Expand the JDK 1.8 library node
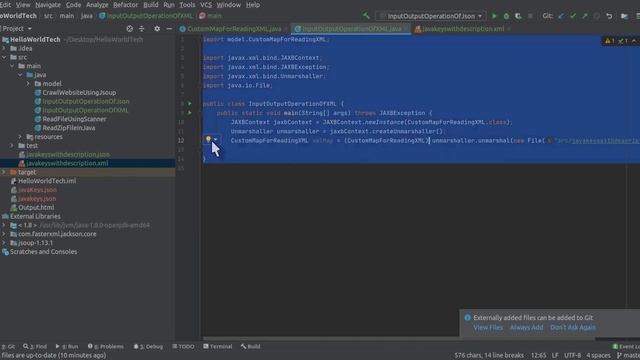Image resolution: width=640 pixels, height=360 pixels. click(x=4, y=225)
